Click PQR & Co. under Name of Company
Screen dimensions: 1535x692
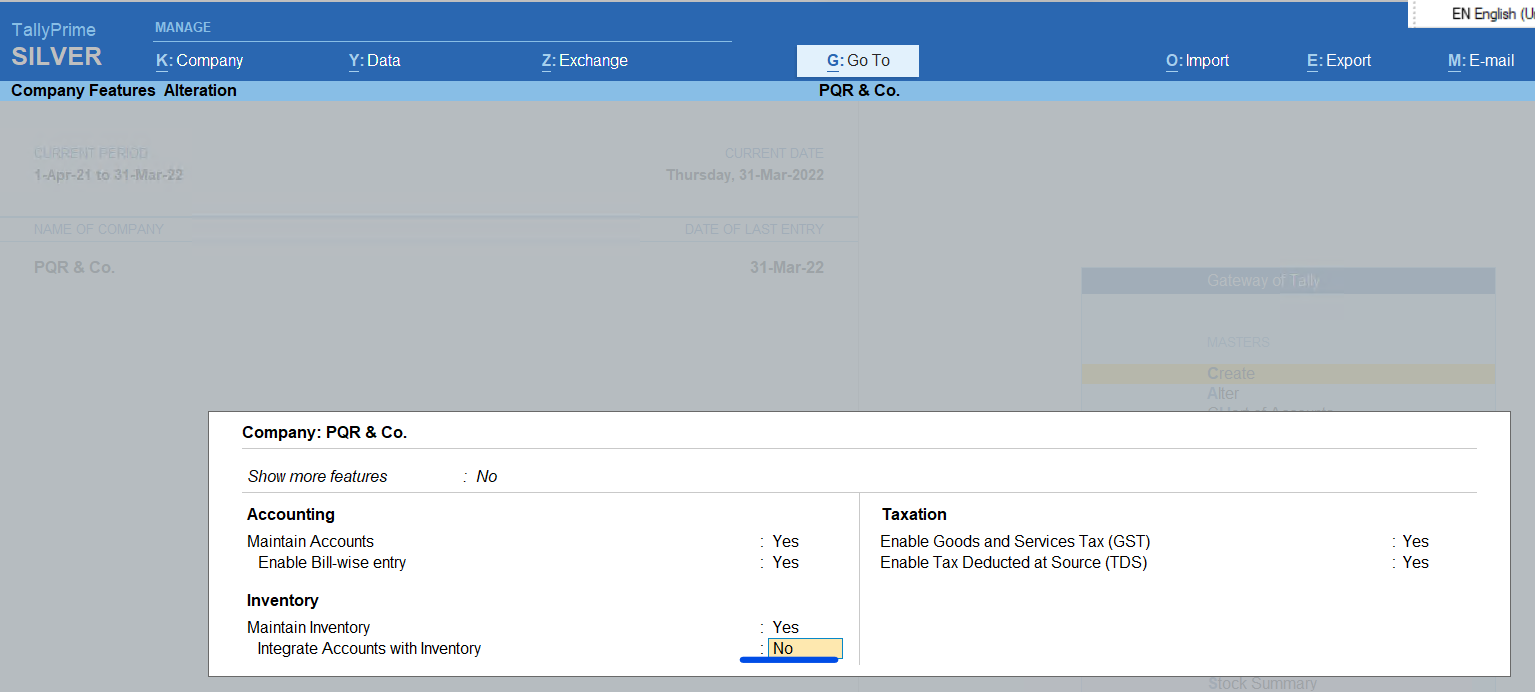(x=75, y=268)
